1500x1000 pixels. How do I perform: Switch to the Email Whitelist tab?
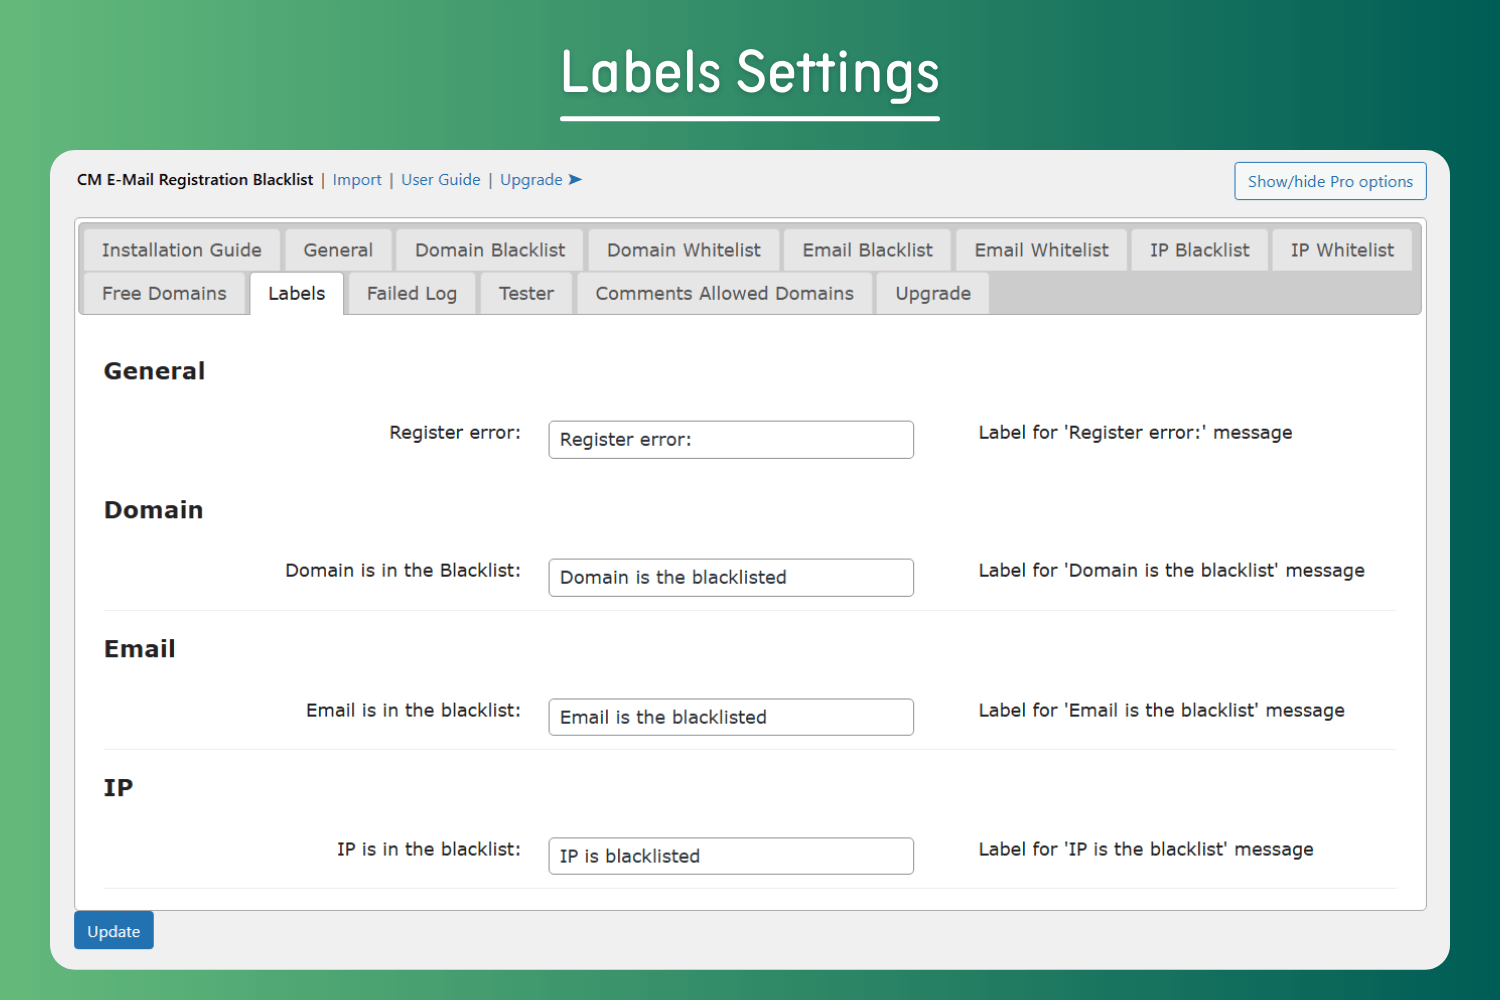point(1041,250)
